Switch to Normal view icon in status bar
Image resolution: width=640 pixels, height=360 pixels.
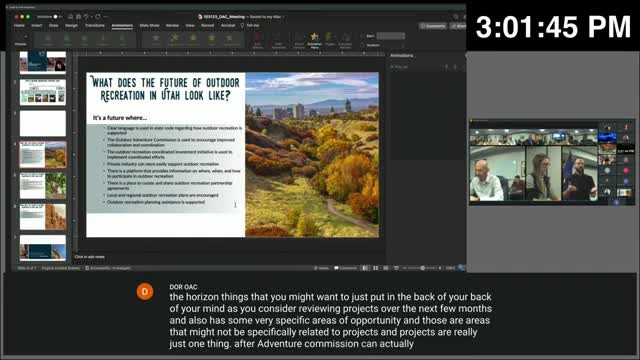(x=365, y=268)
